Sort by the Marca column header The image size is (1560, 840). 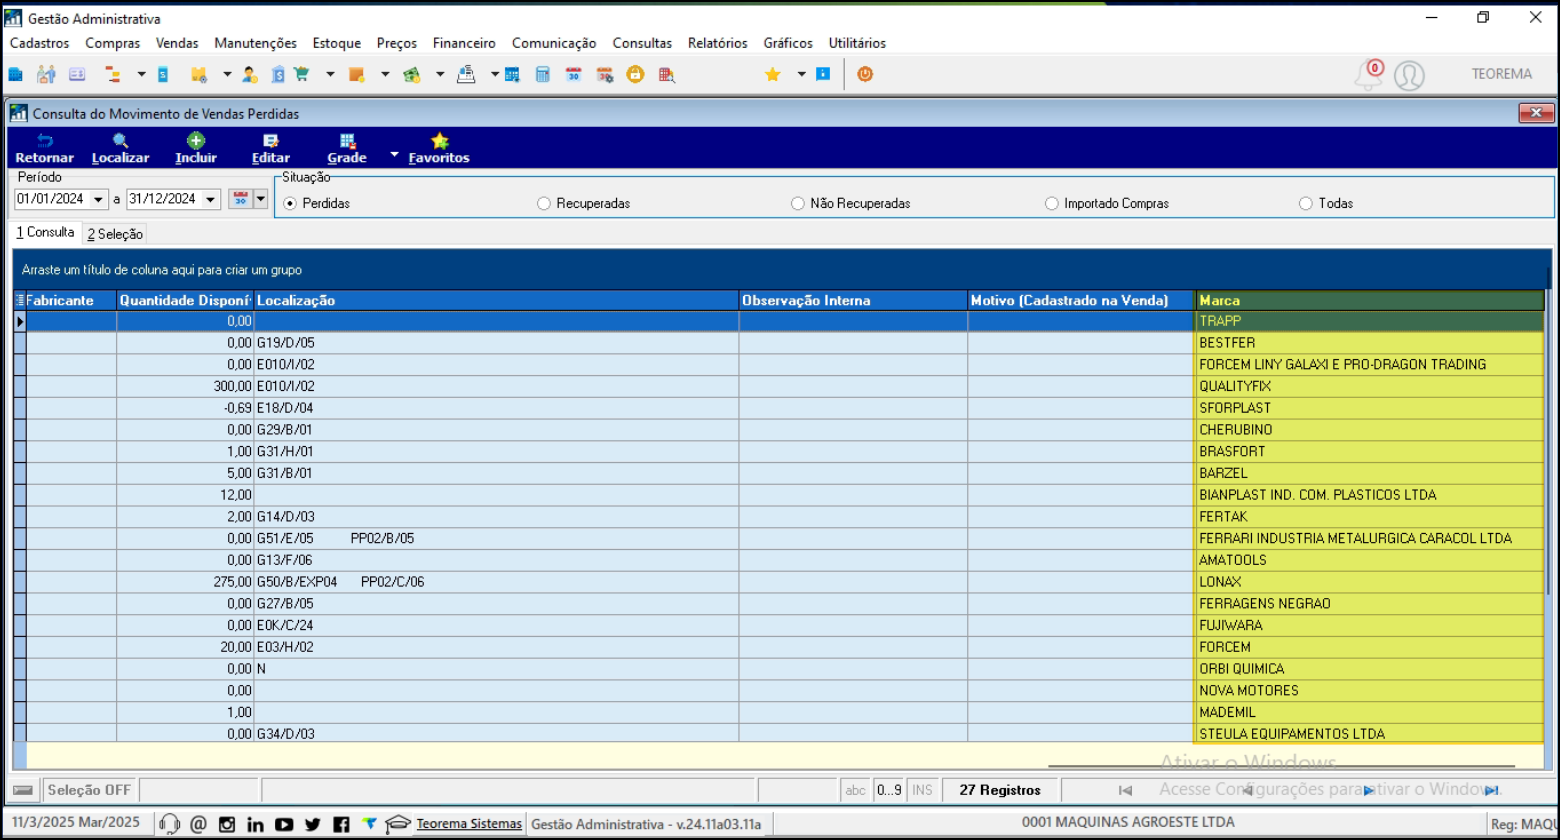(x=1369, y=300)
